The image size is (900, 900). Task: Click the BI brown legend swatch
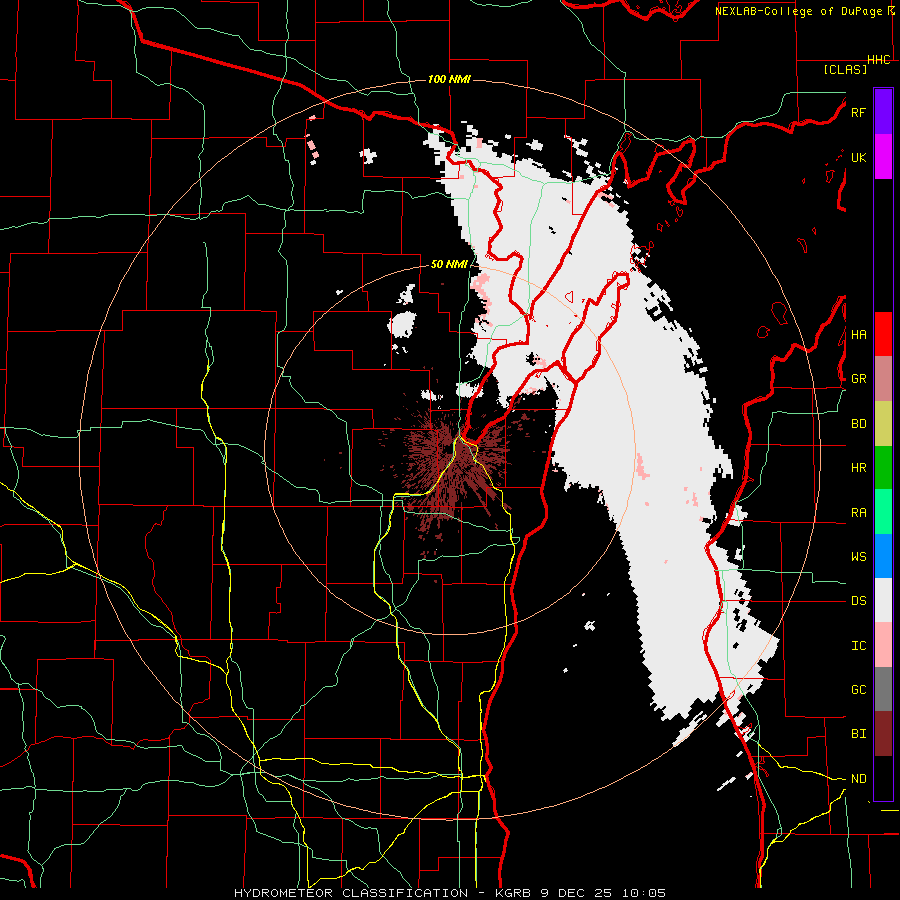(883, 734)
